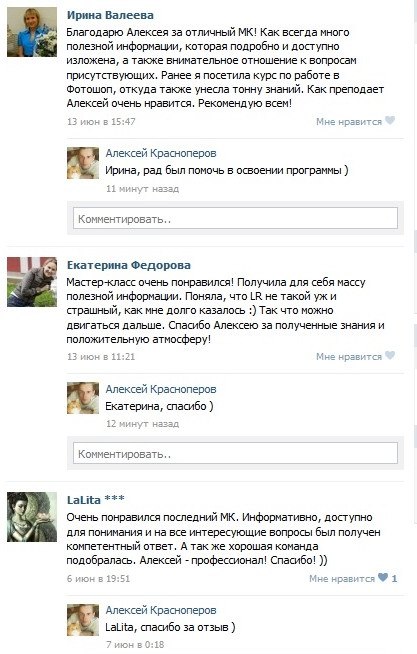Click heart icon on Екатерина Федорова's post
The height and width of the screenshot is (654, 417).
click(389, 356)
